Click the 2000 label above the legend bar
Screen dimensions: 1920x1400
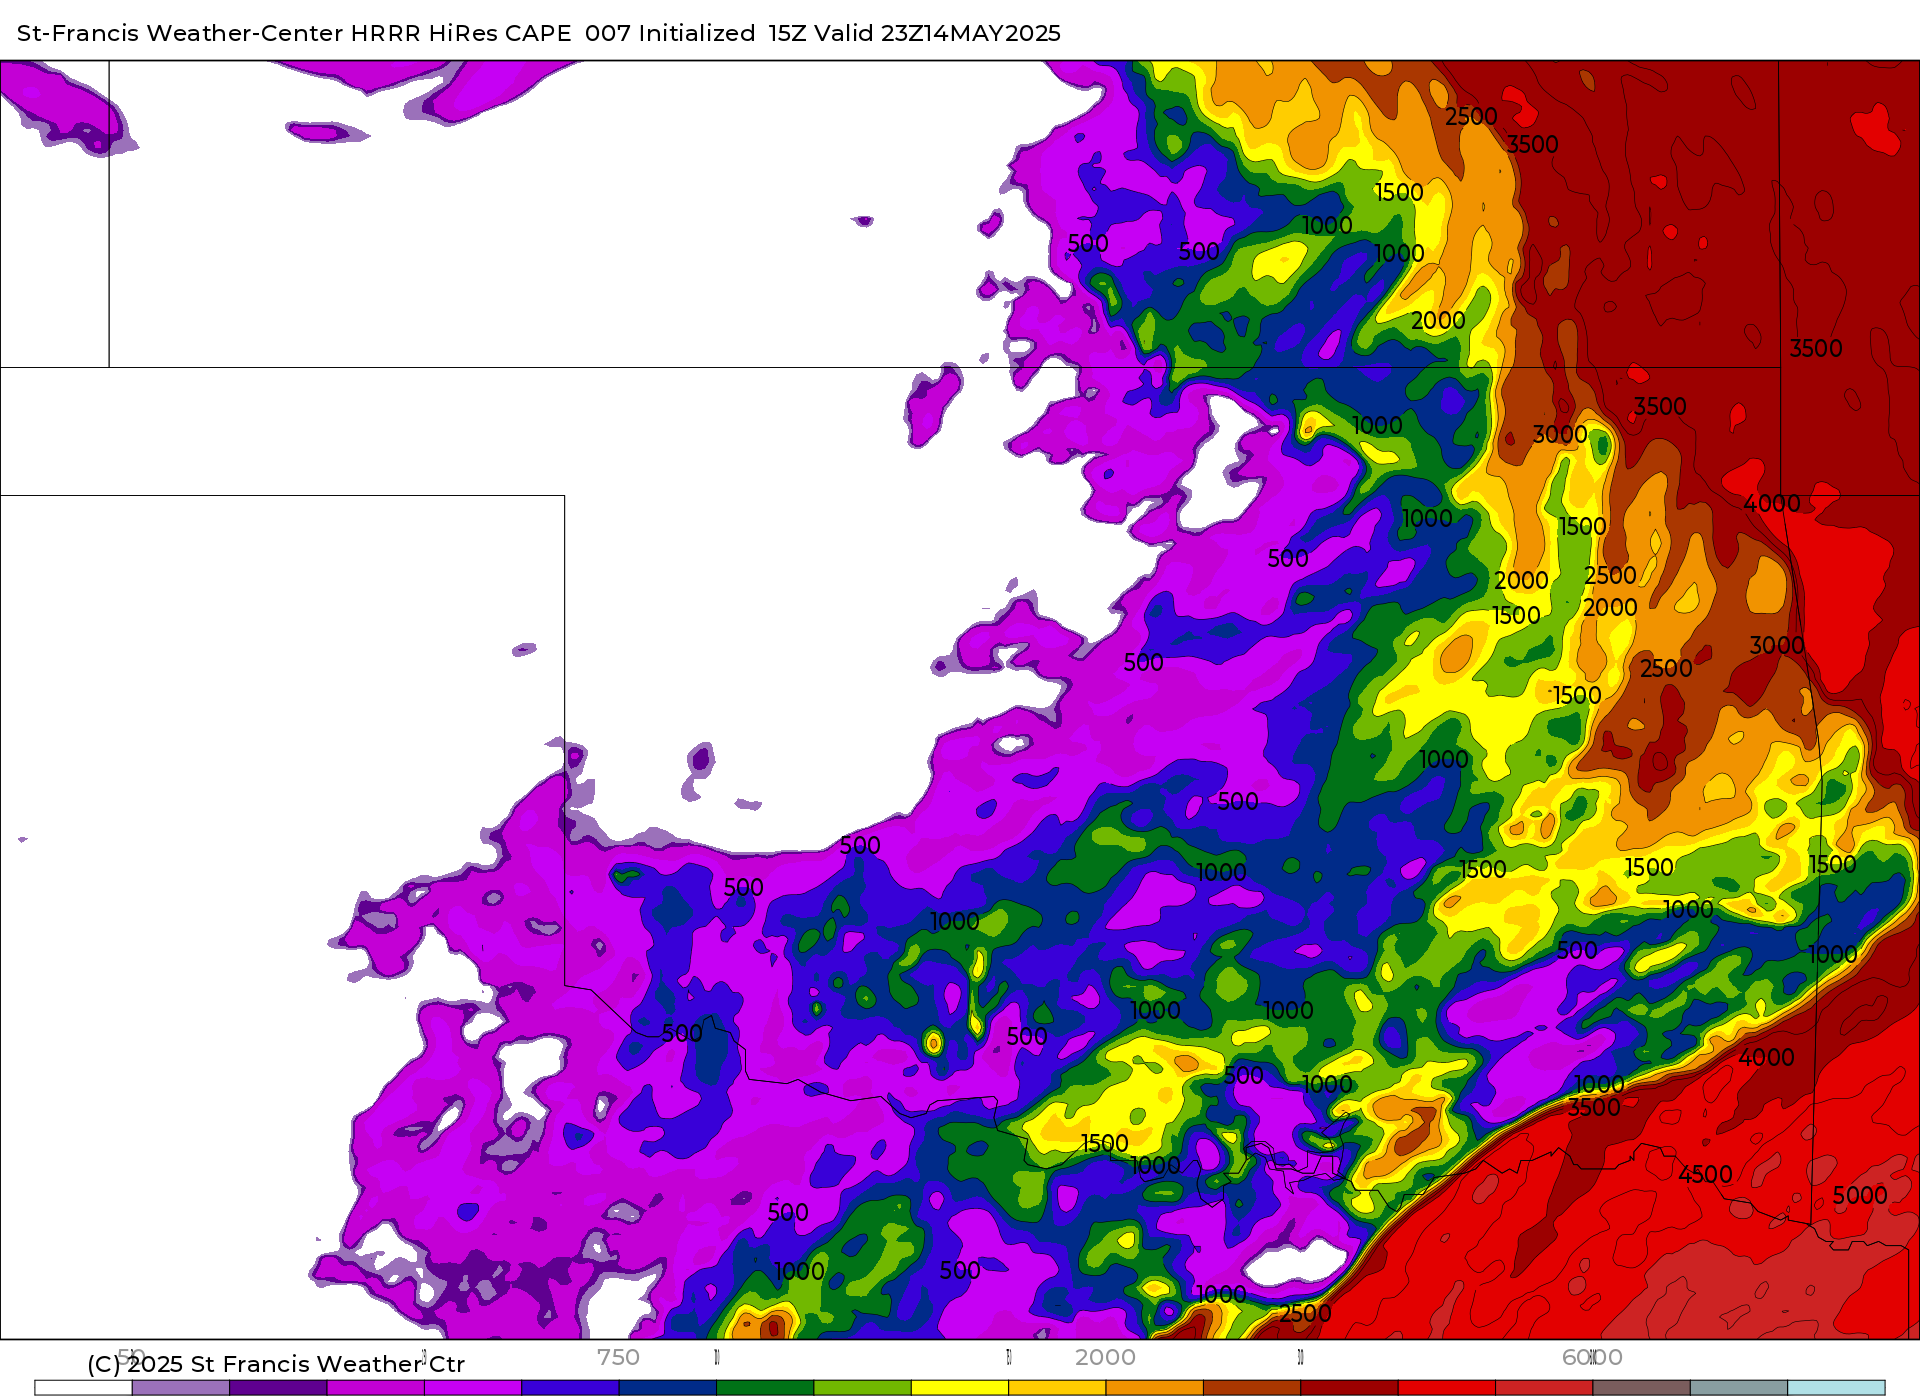point(1105,1357)
